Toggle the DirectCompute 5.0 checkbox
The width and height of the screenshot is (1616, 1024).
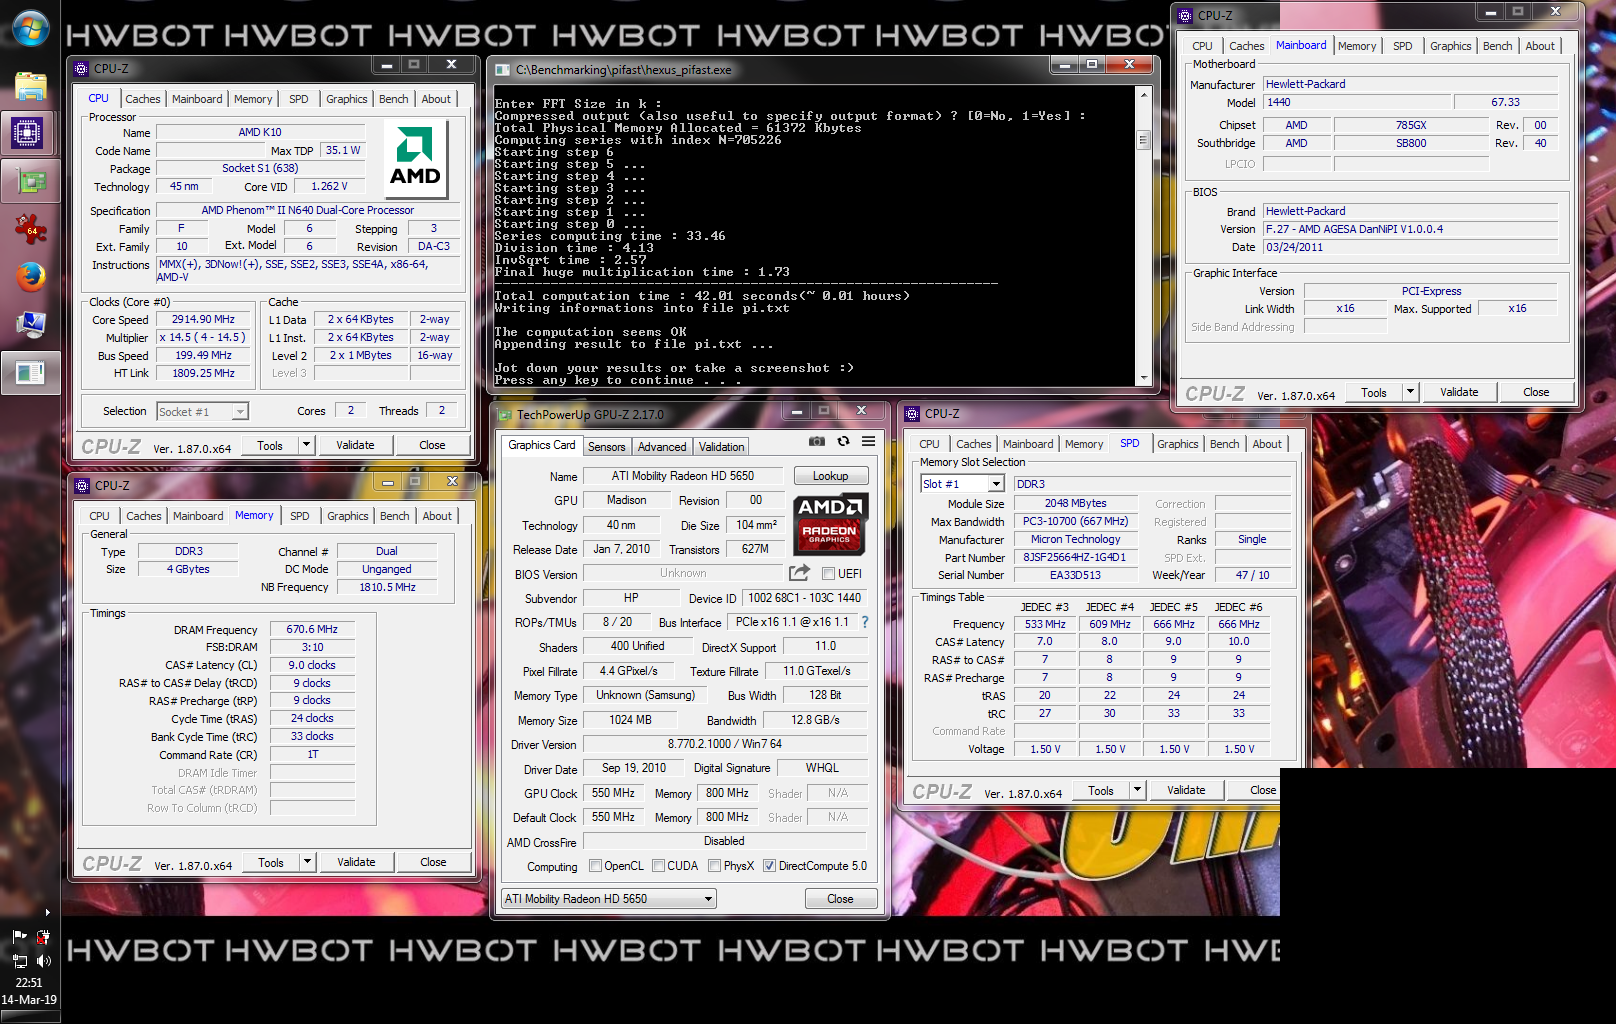[x=769, y=865]
